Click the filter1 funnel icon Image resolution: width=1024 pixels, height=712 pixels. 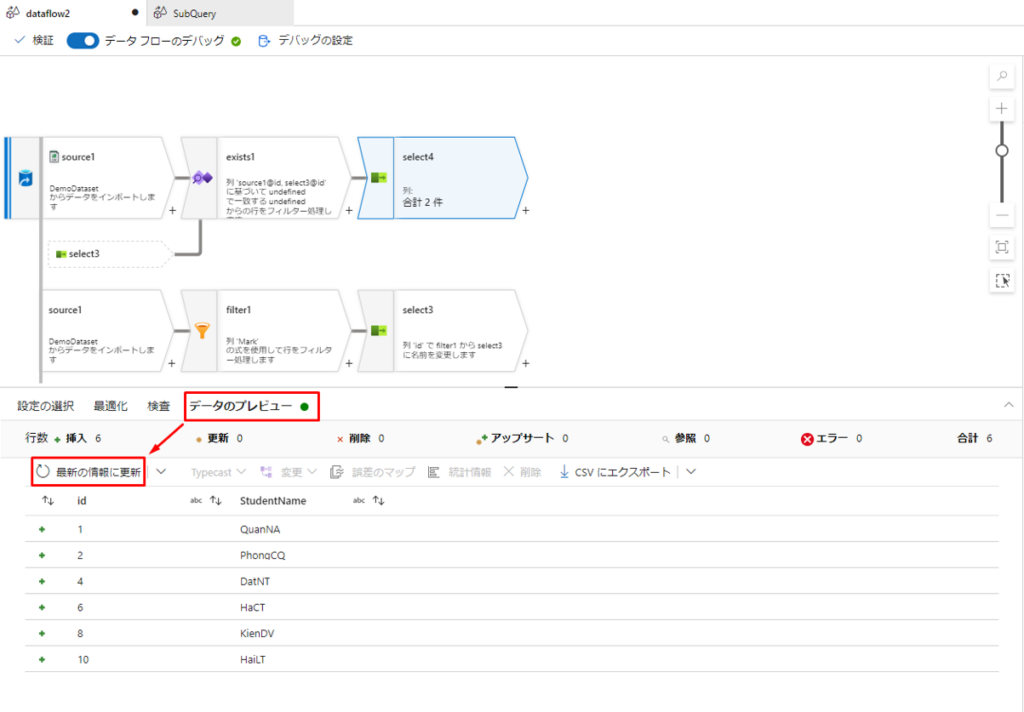[202, 331]
